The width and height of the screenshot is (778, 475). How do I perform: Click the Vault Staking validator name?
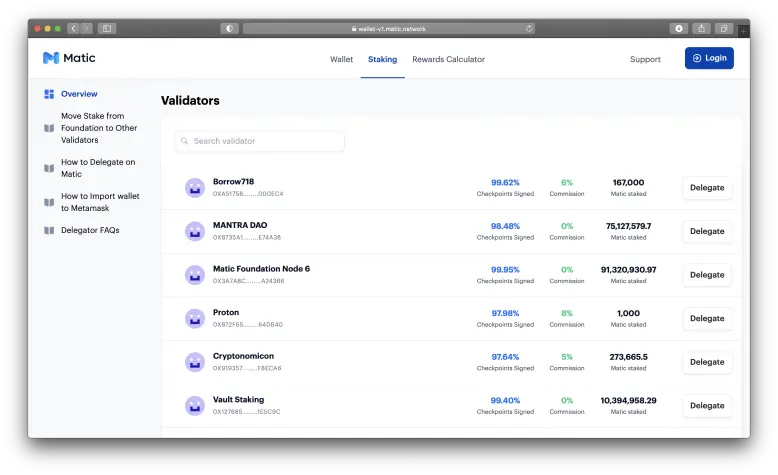[238, 400]
